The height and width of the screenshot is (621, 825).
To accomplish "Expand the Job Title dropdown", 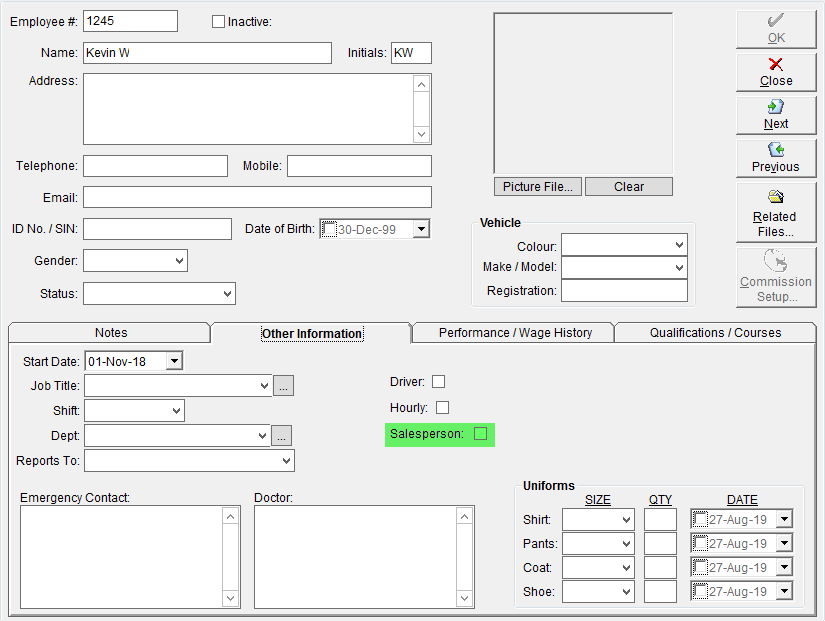I will (264, 386).
